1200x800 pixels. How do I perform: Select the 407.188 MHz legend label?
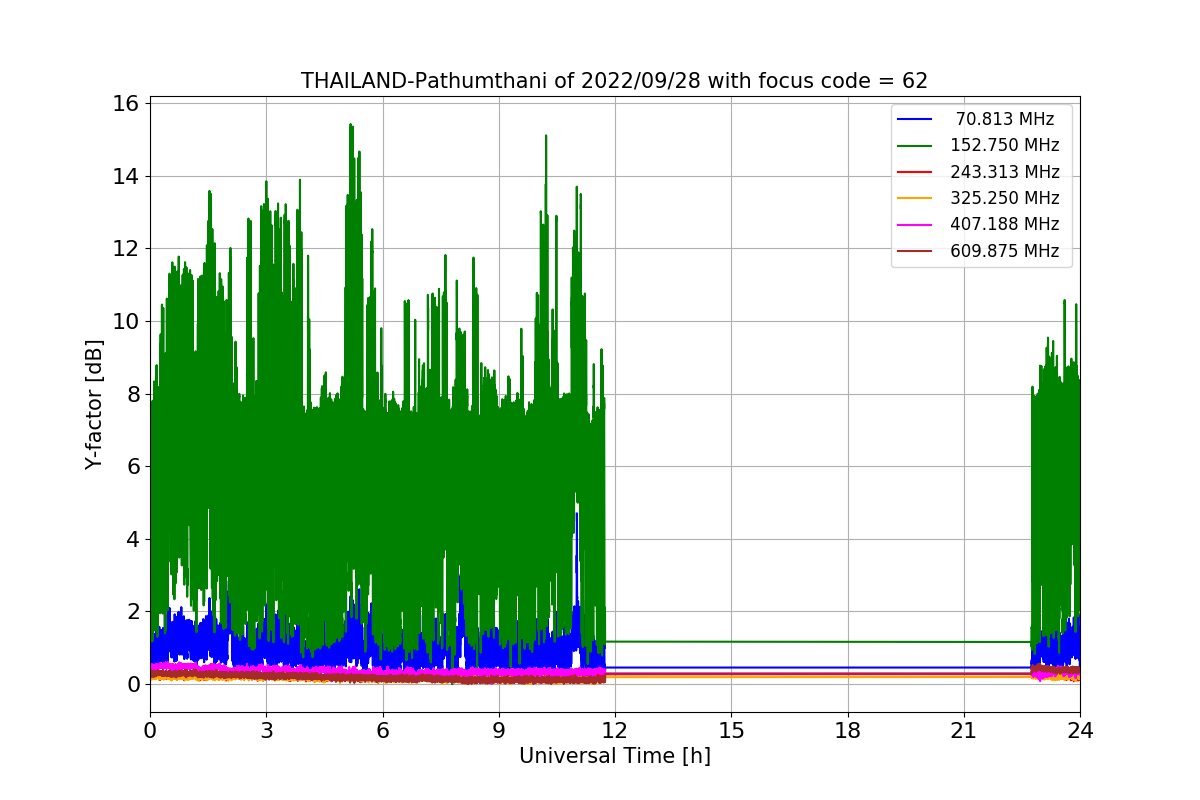coord(1005,224)
